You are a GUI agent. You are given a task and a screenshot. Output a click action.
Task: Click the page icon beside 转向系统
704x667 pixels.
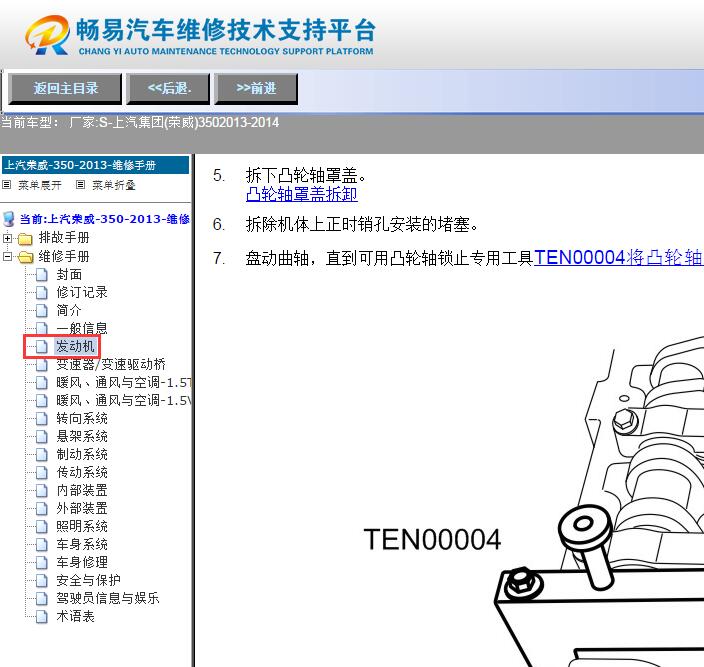pos(41,419)
